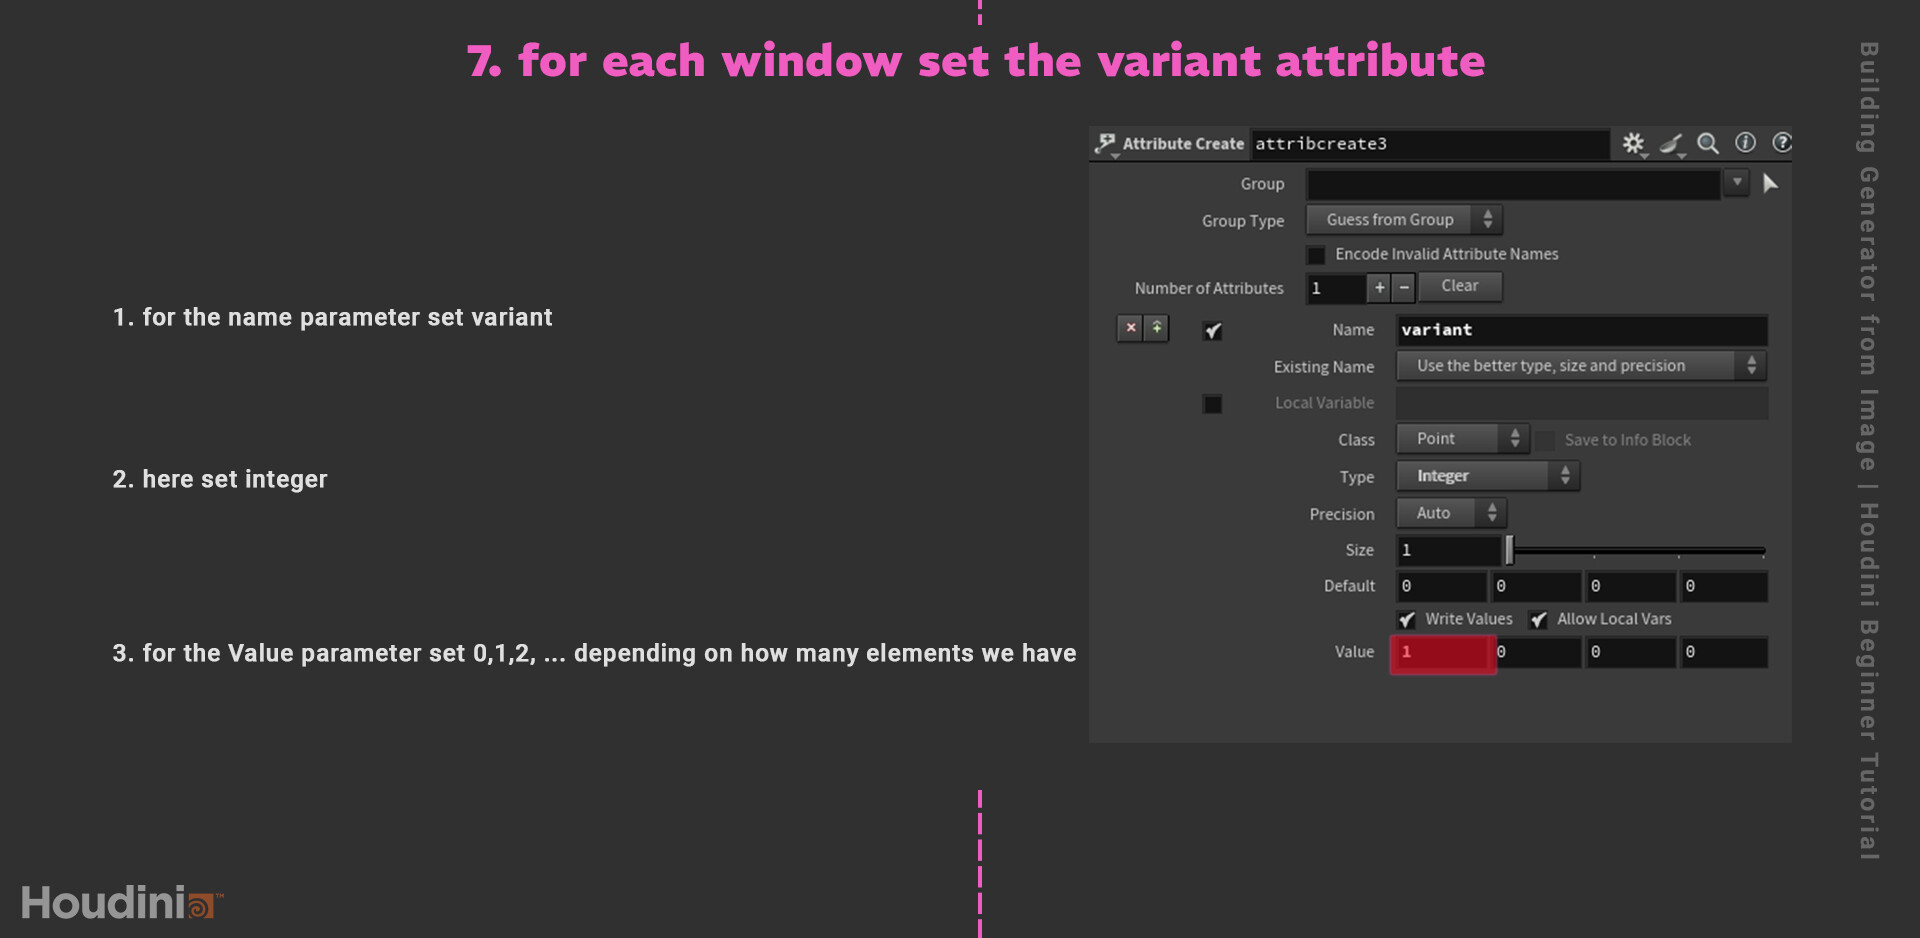Insert a new attribute with the green arrow icon

click(1157, 328)
